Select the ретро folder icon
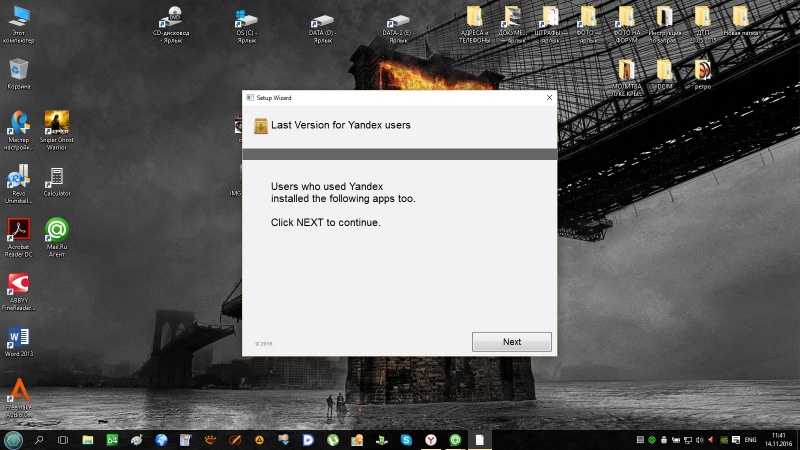This screenshot has height=450, width=800. point(703,74)
